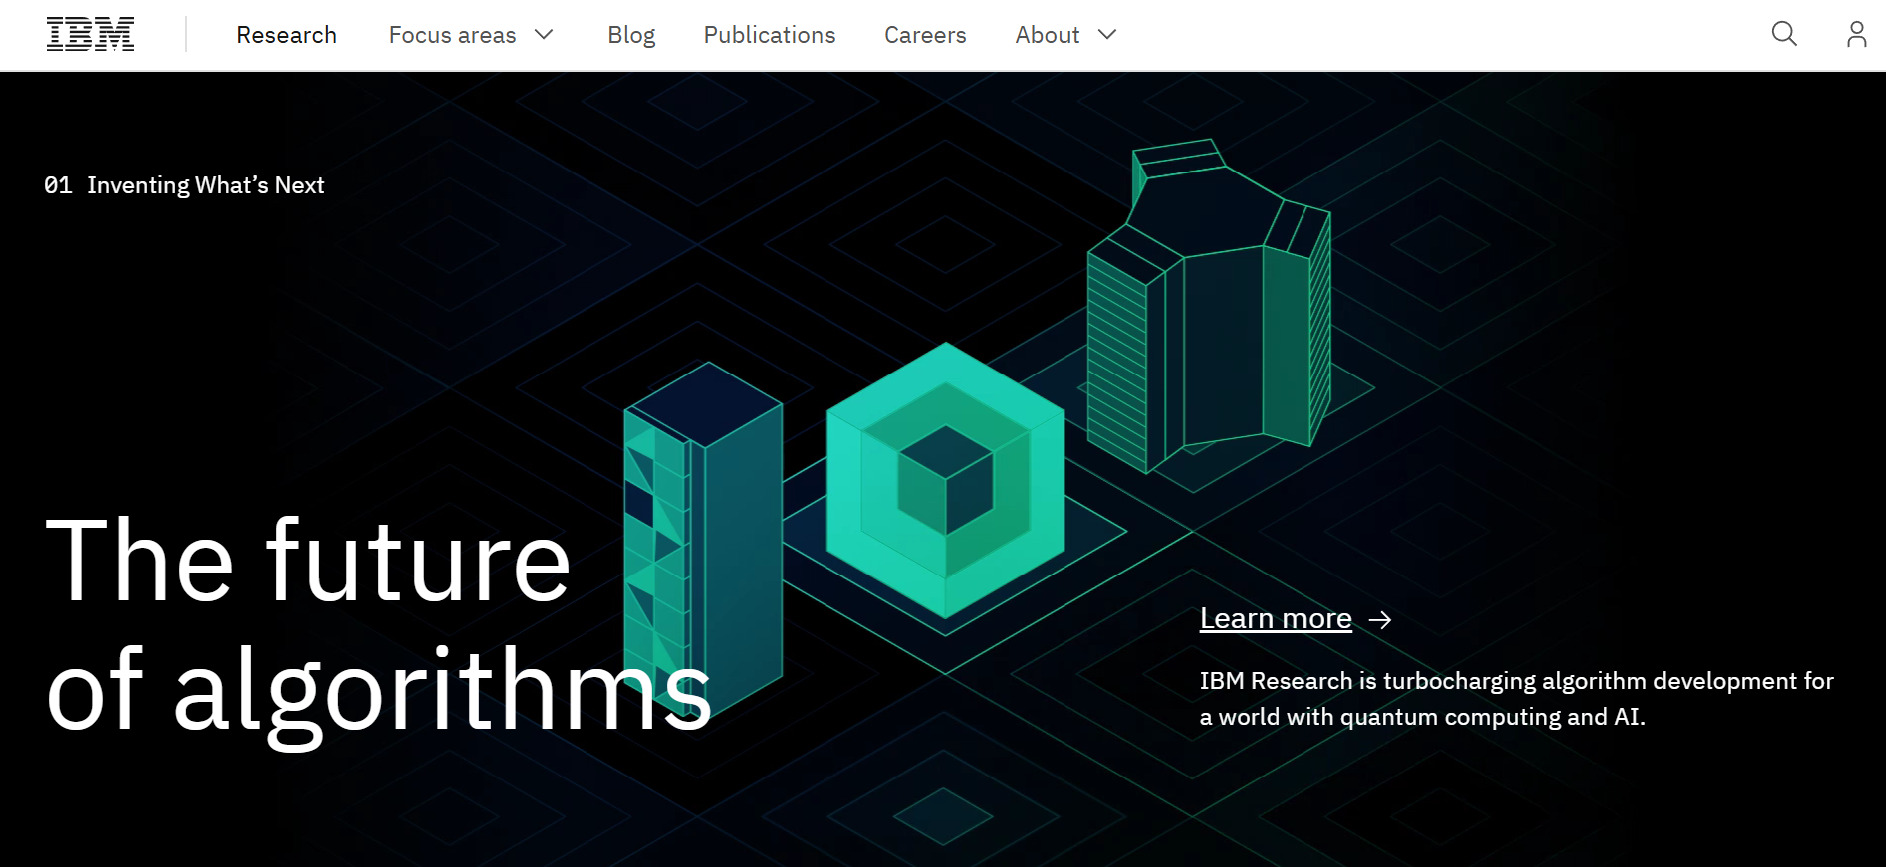Select the 'Inventing What's Next' label
The image size is (1886, 867).
point(206,185)
